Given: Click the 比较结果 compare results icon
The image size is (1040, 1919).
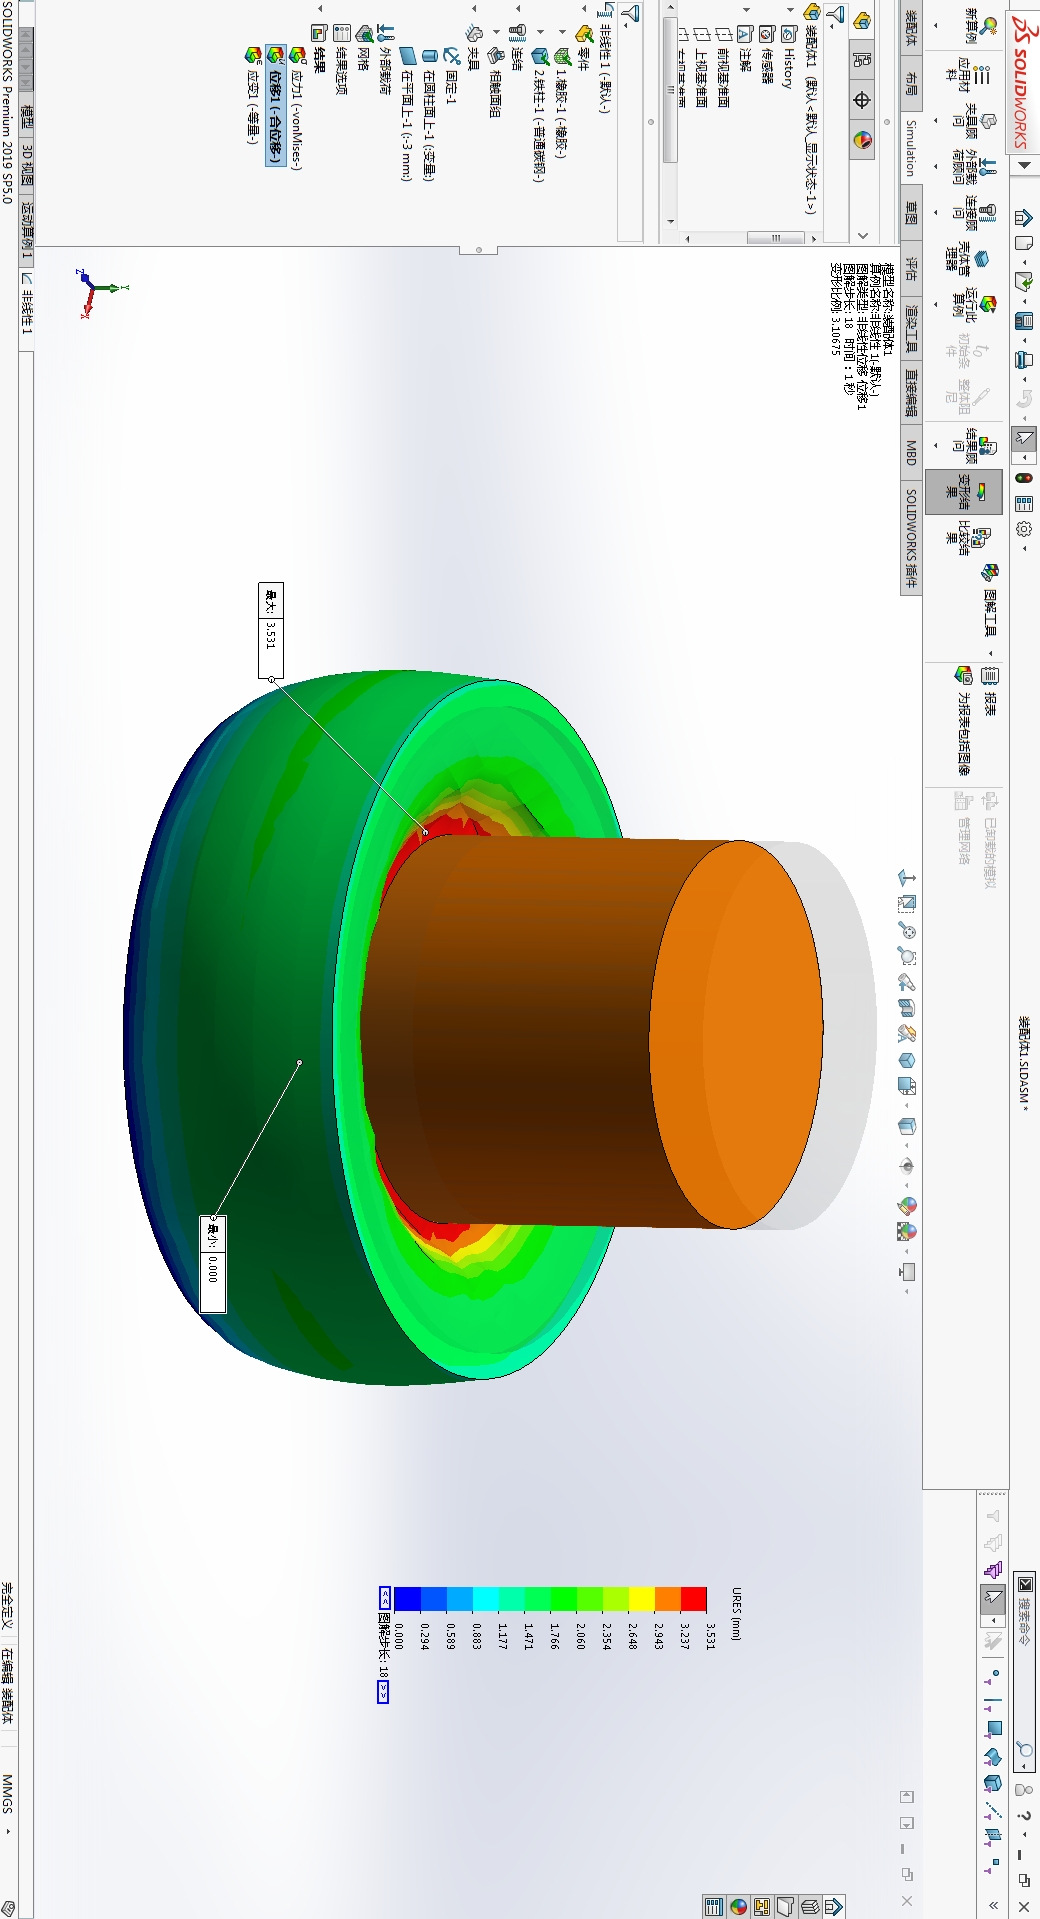Looking at the screenshot, I should 981,537.
